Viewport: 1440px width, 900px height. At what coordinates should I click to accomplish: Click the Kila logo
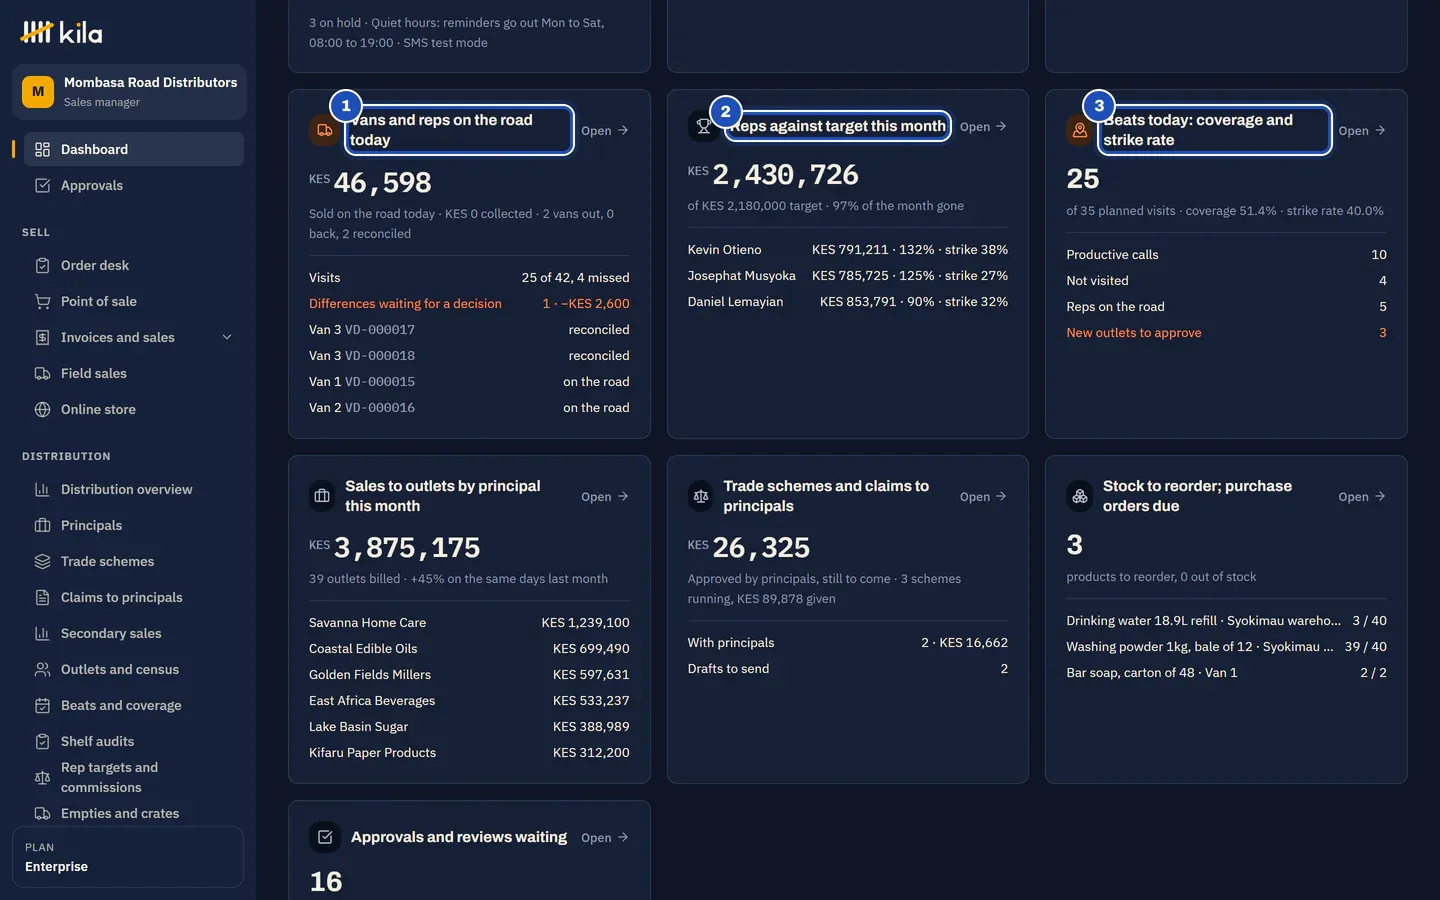point(61,32)
